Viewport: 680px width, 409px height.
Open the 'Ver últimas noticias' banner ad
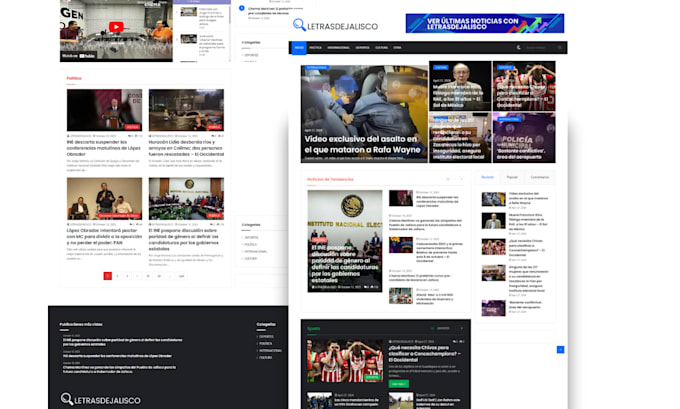[x=484, y=23]
